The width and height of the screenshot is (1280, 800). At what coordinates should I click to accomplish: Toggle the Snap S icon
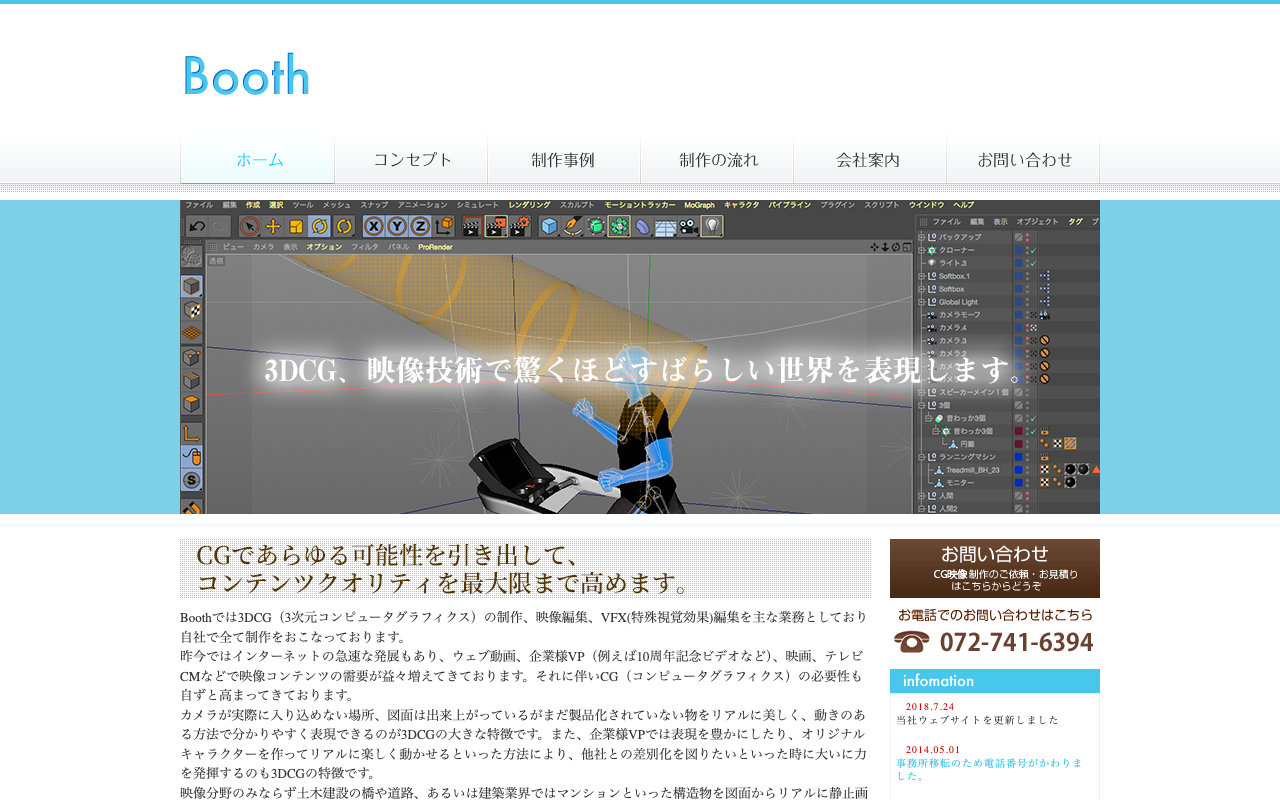(191, 480)
